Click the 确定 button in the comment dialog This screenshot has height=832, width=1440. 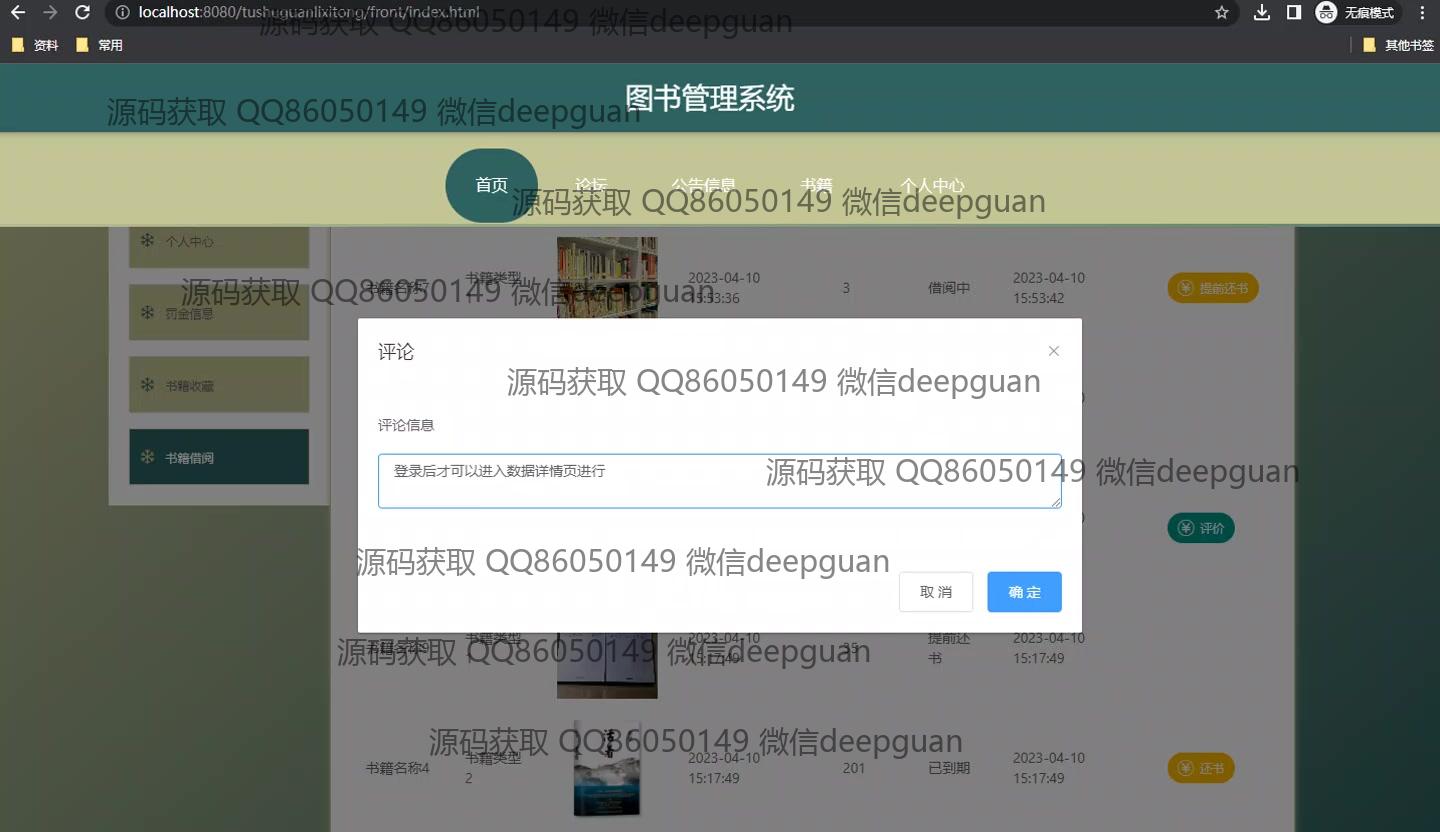[x=1024, y=592]
